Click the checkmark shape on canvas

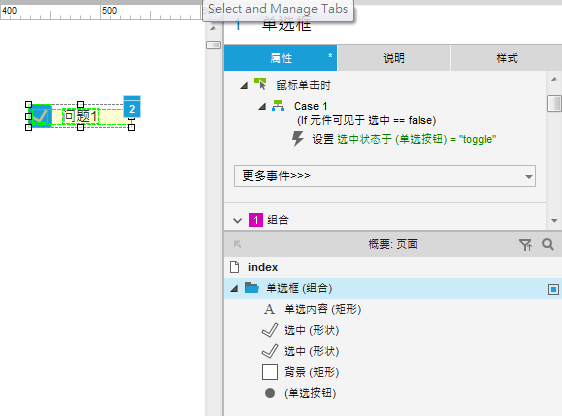(41, 116)
